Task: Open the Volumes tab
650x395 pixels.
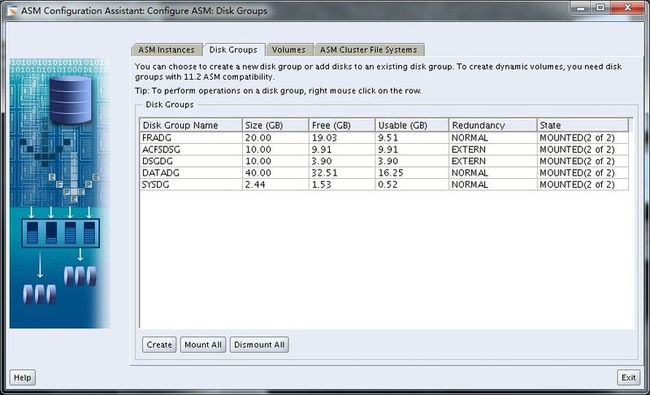Action: point(289,50)
